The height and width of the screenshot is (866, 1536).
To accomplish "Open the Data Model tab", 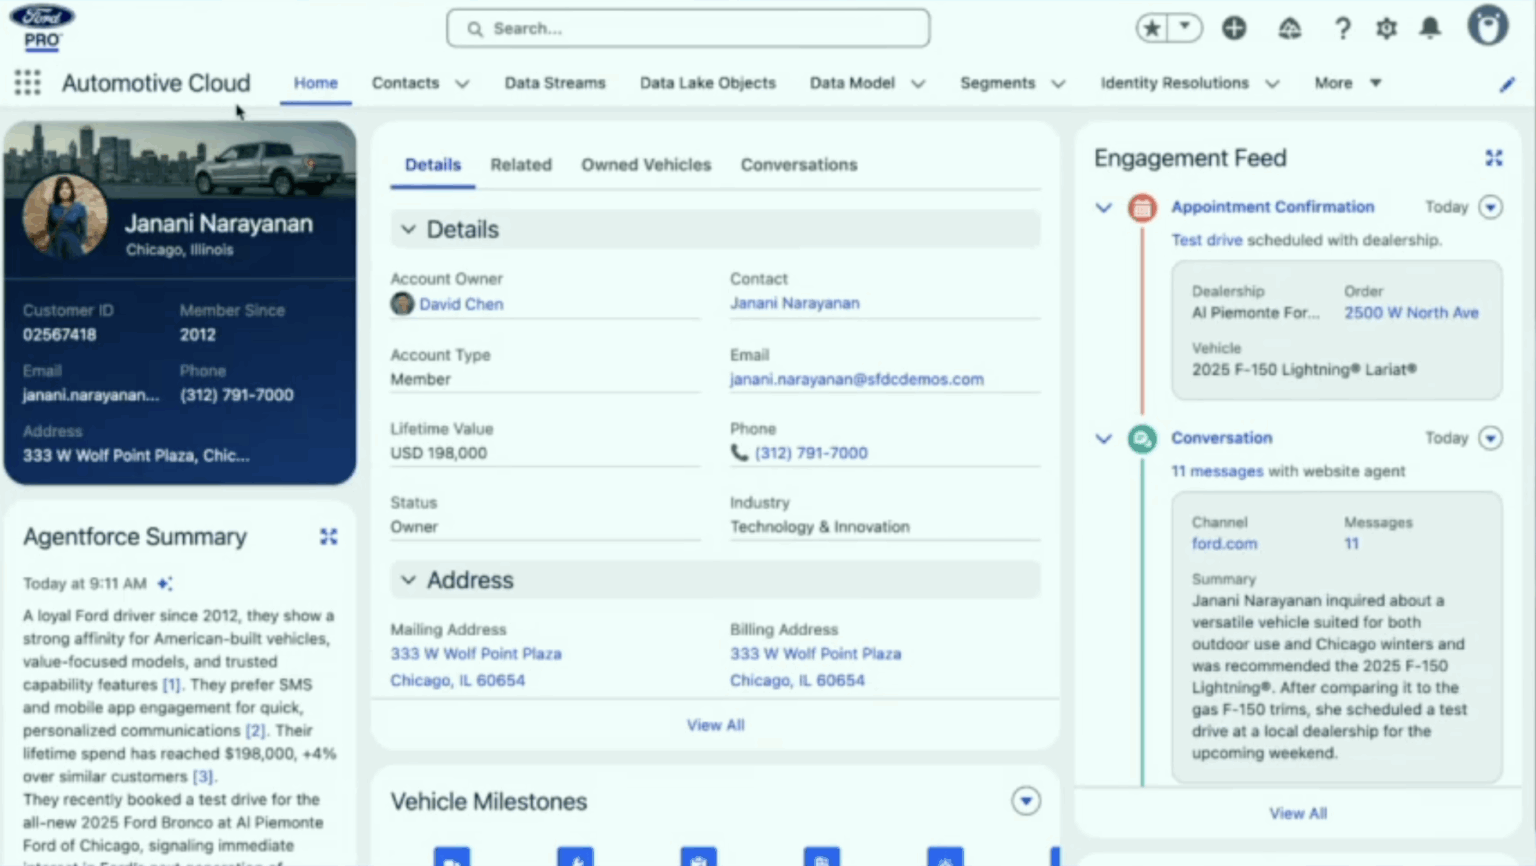I will (x=852, y=83).
